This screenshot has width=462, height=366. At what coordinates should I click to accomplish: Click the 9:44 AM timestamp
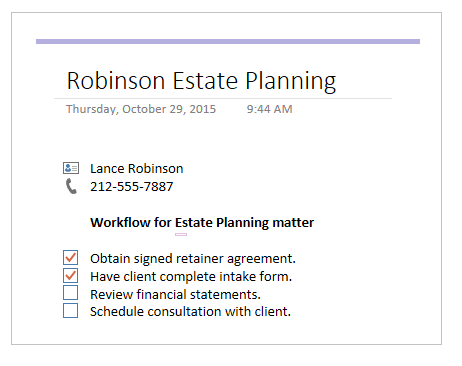(x=269, y=109)
